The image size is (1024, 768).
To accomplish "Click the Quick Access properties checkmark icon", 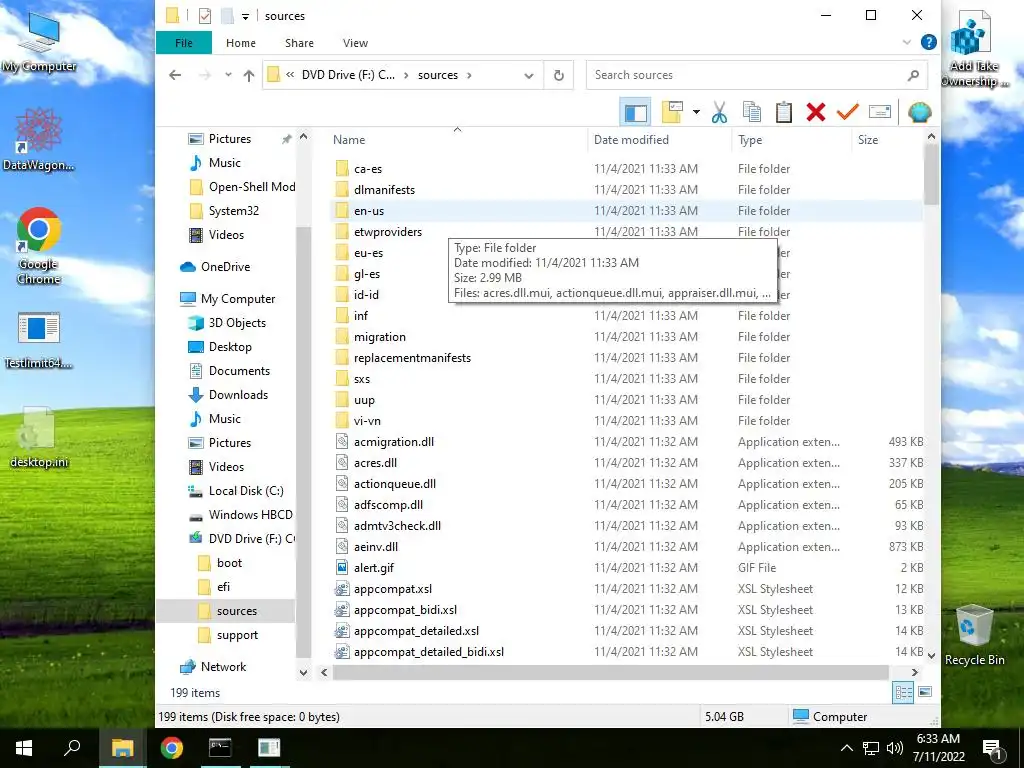I will click(204, 16).
